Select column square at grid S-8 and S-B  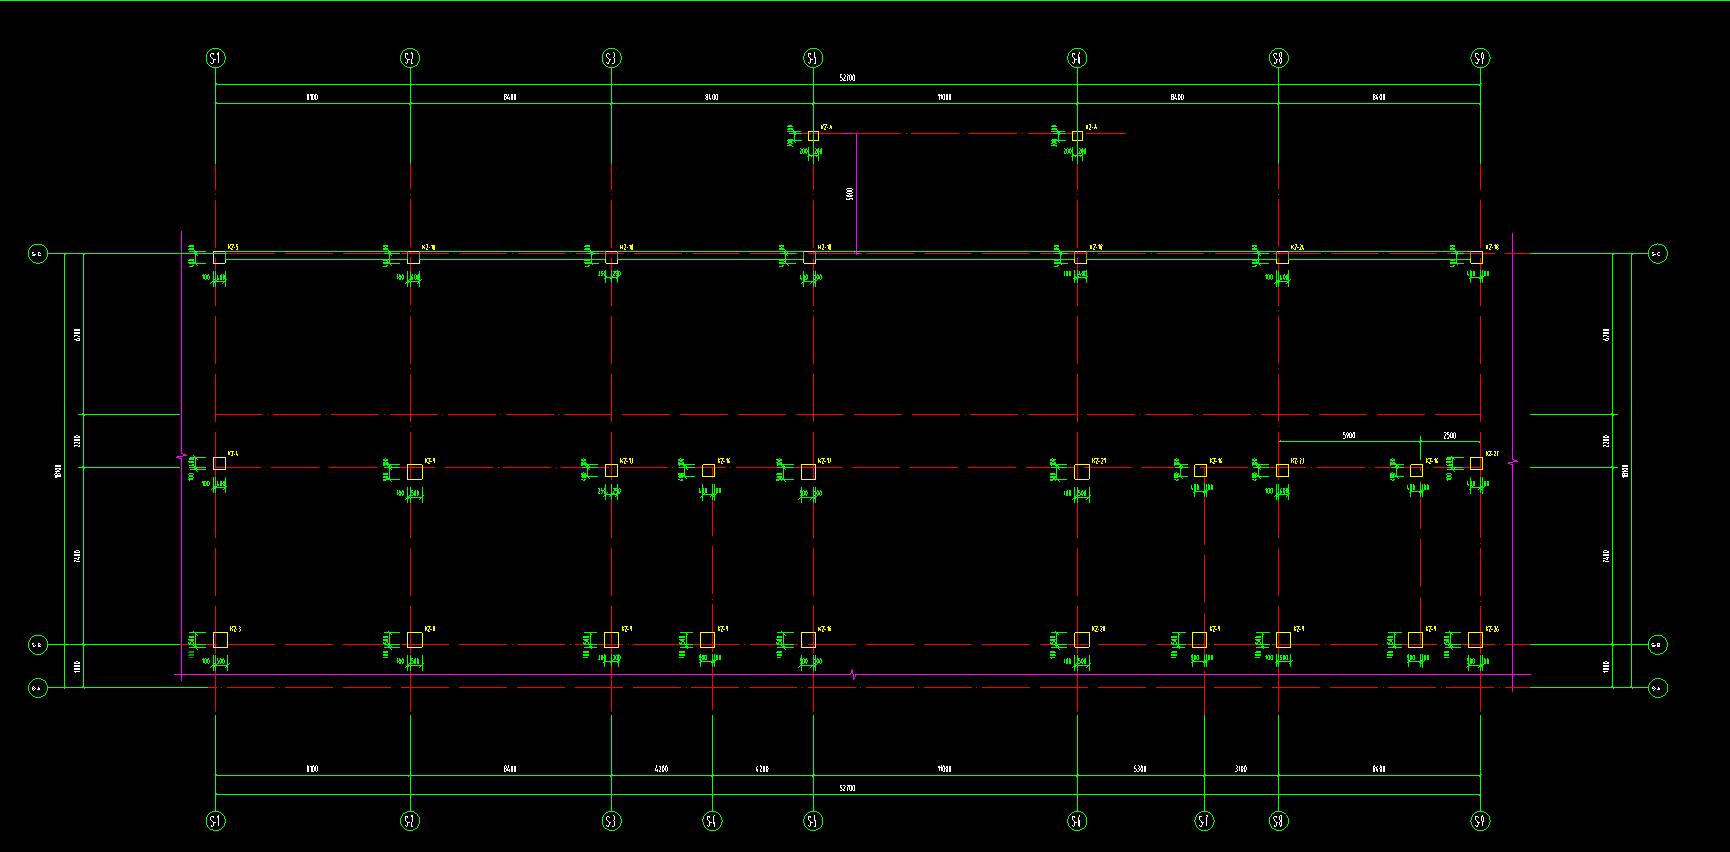[x=1283, y=639]
